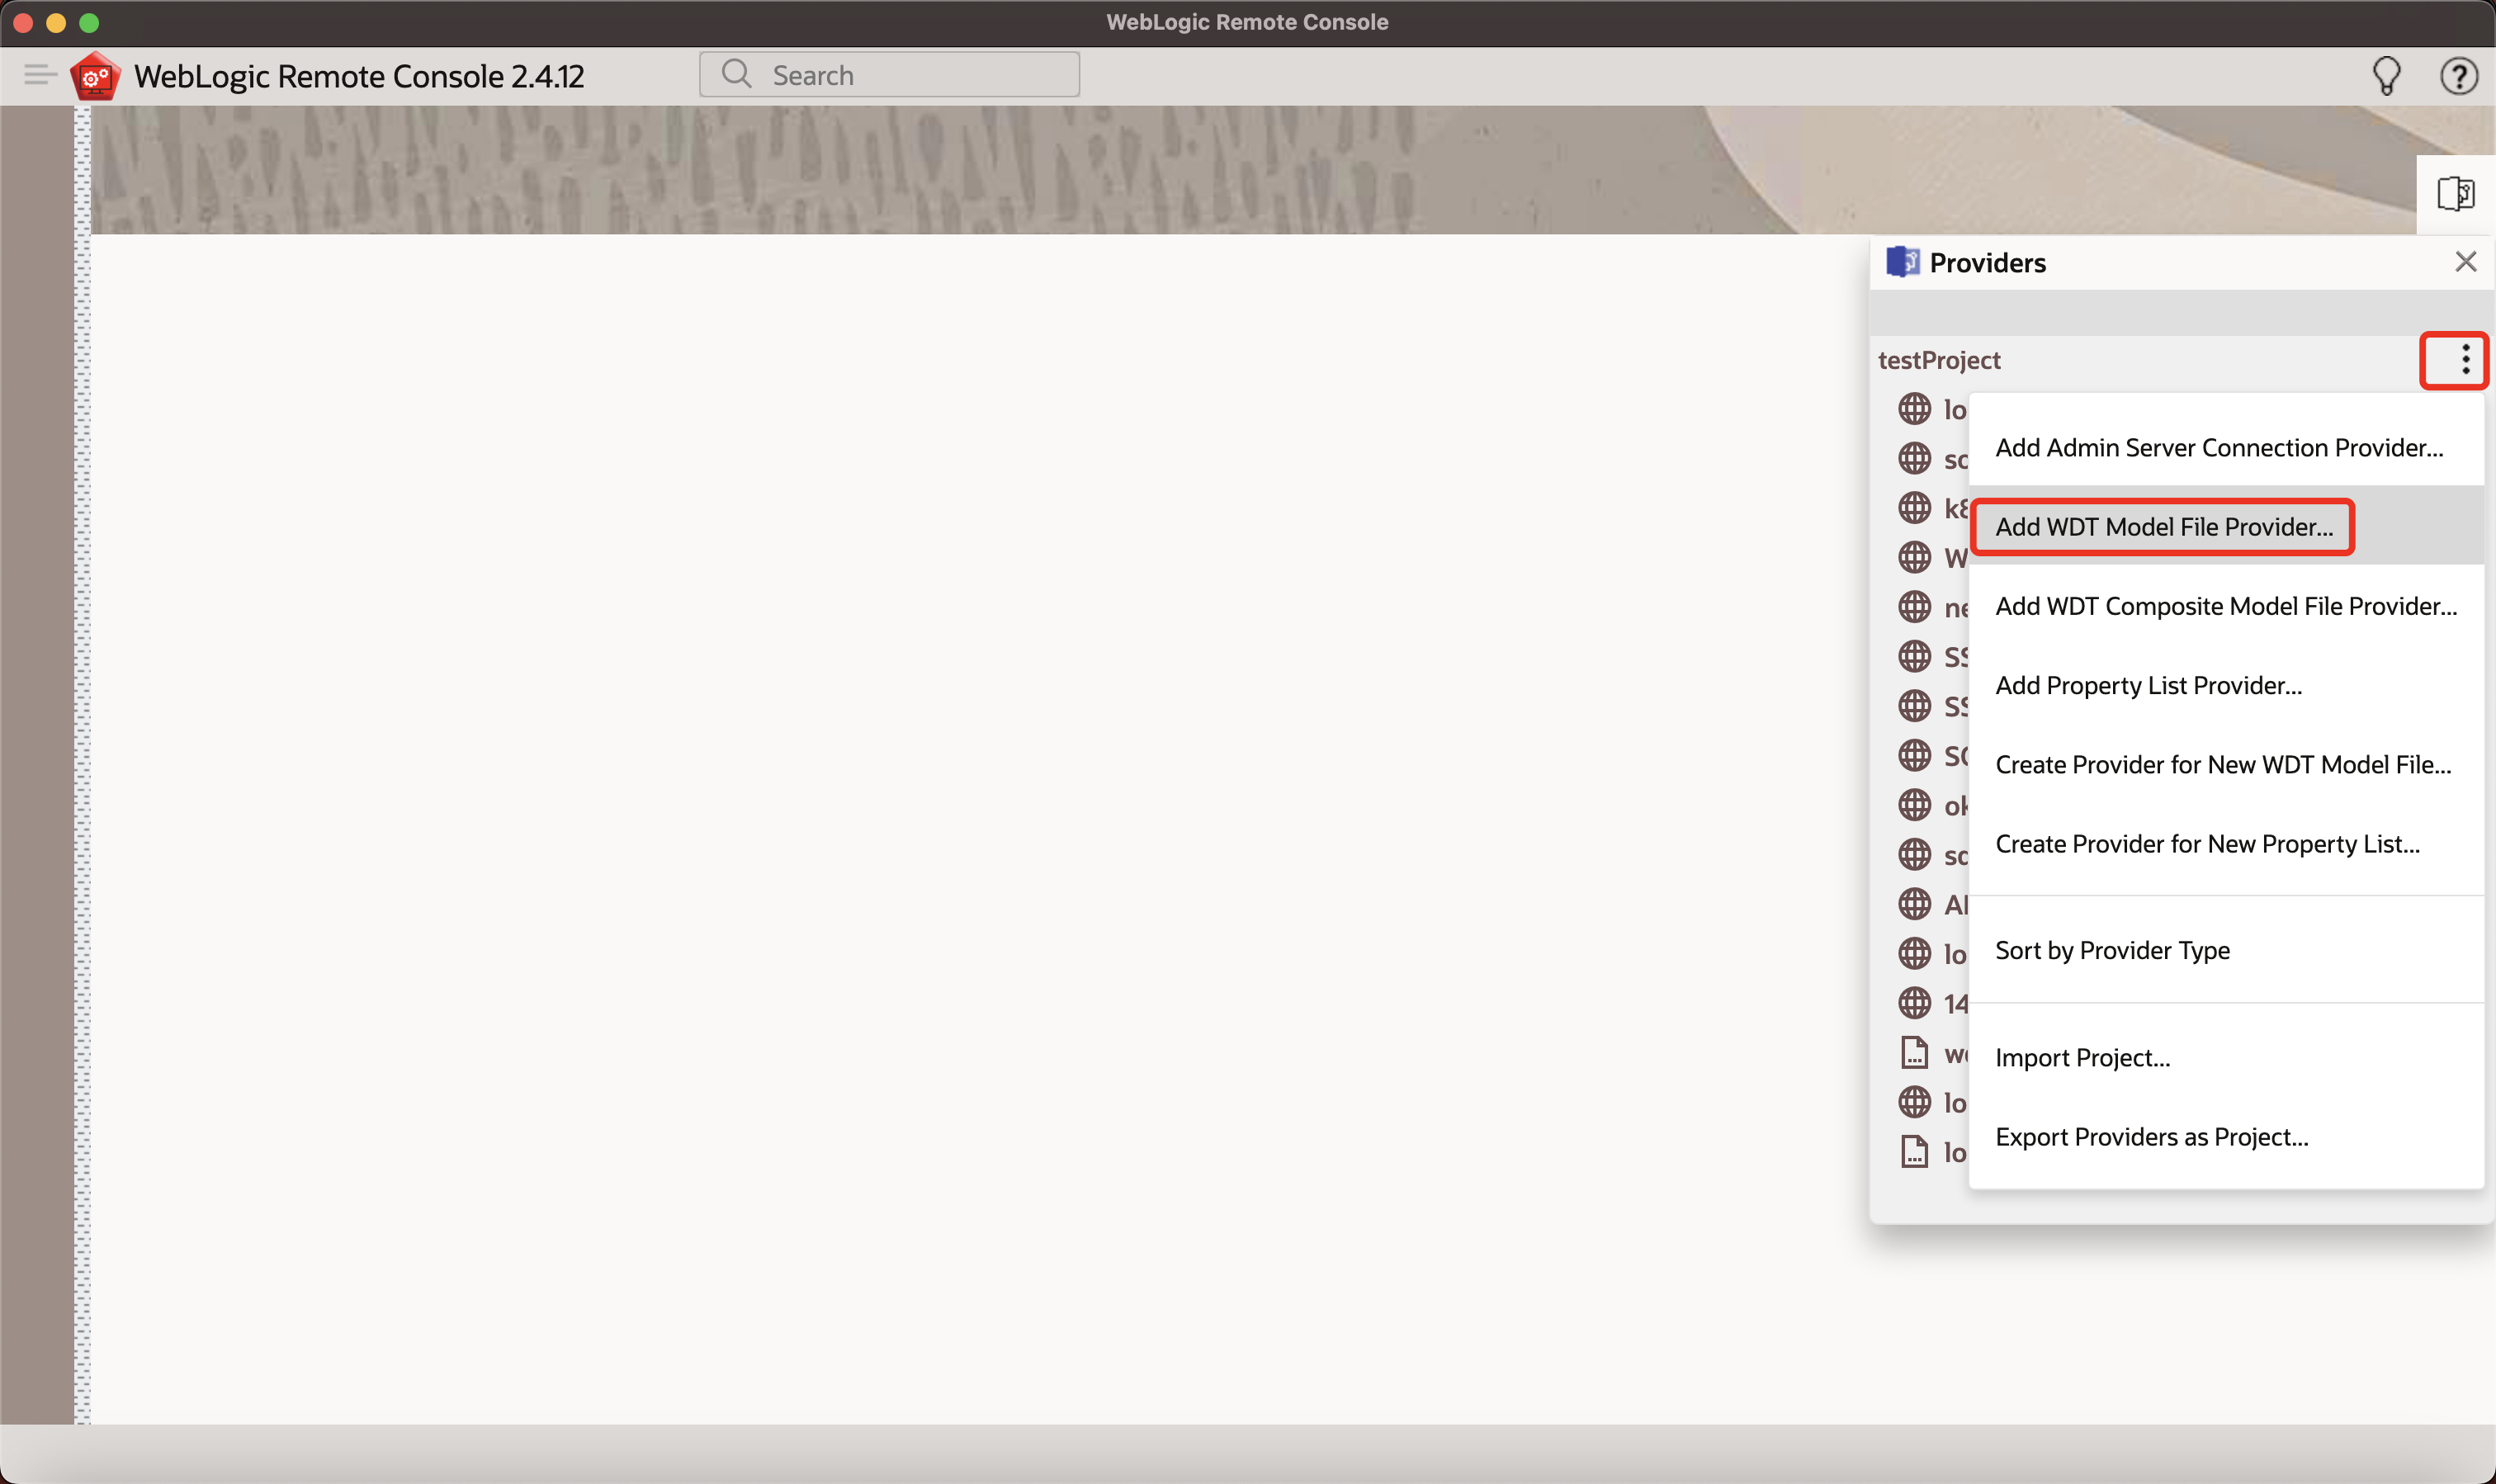Image resolution: width=2496 pixels, height=1484 pixels.
Task: Select Add Admin Server Connection Provider
Action: [x=2218, y=448]
